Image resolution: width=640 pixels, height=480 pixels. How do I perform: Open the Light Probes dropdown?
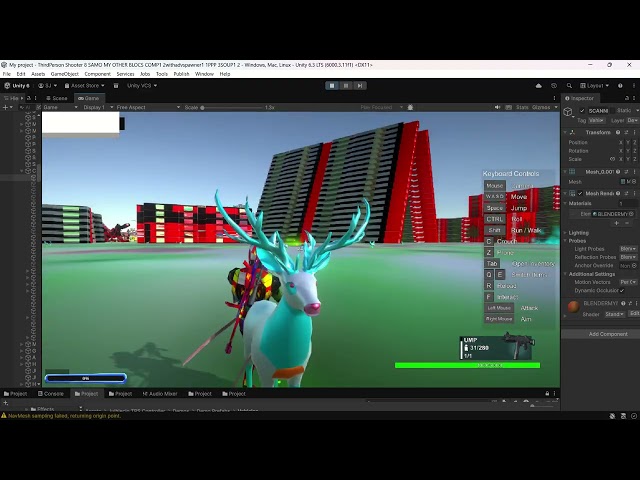[629, 249]
